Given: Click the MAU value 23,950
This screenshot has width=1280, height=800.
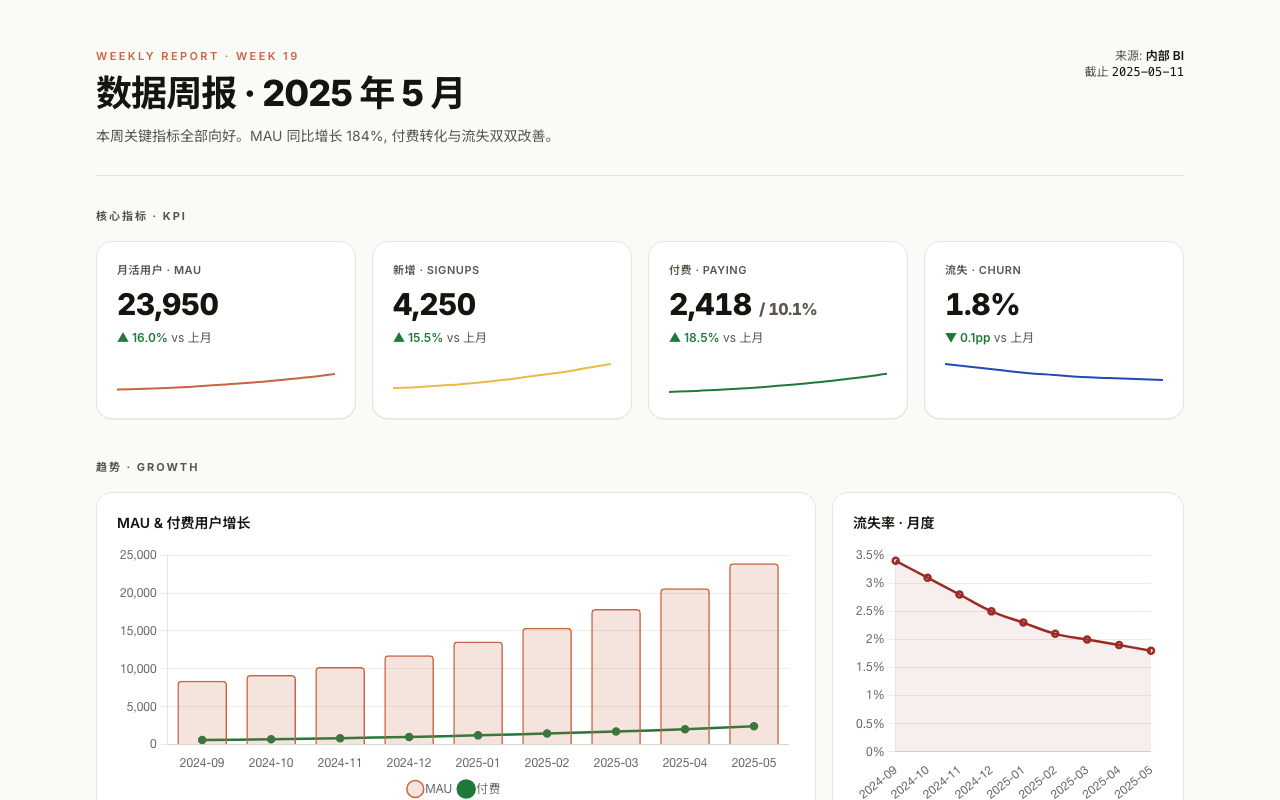Looking at the screenshot, I should 168,304.
